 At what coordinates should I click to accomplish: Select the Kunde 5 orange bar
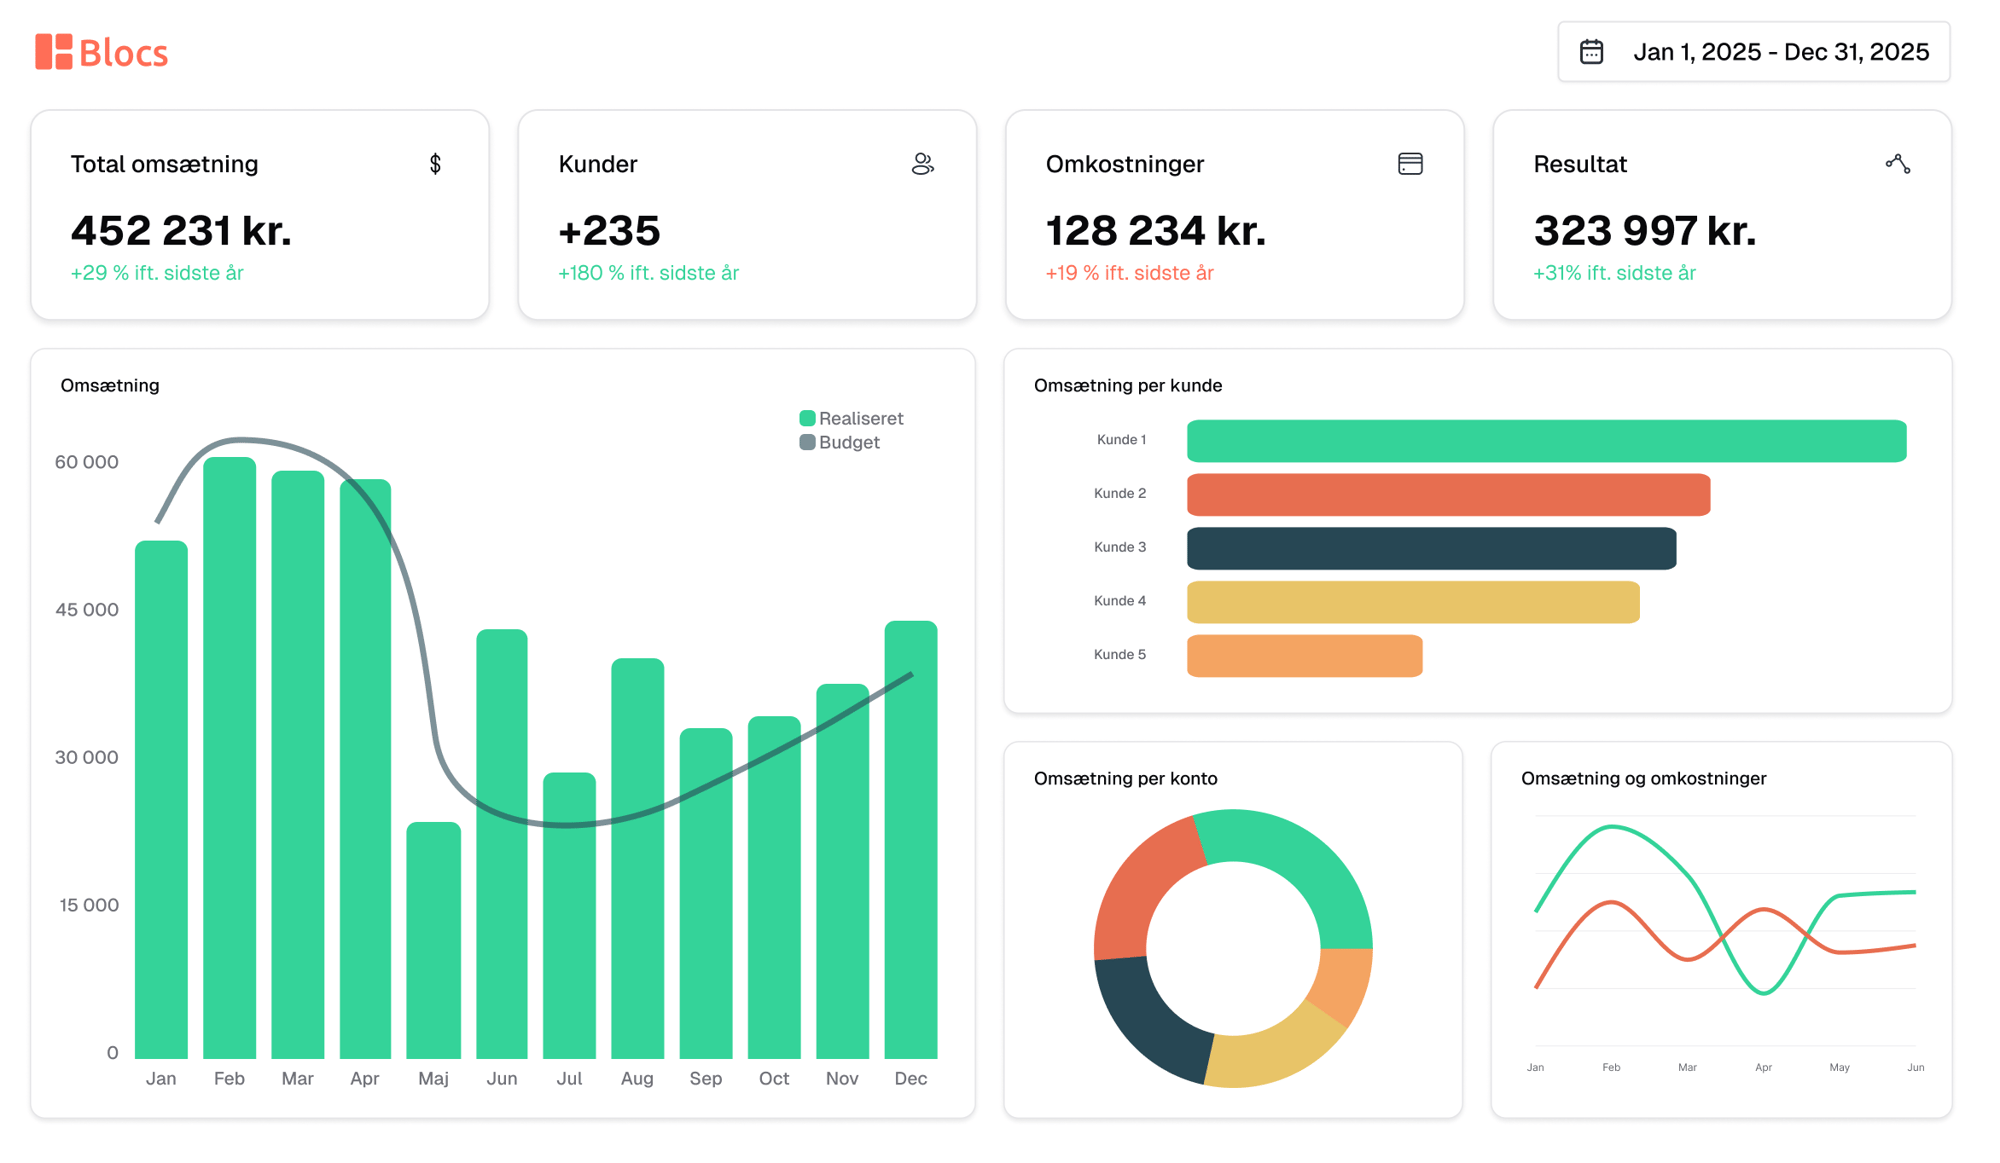pos(1303,656)
